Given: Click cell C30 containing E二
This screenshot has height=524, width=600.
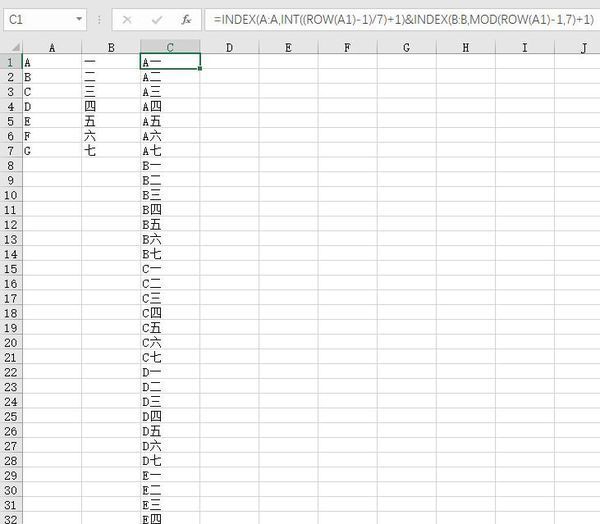Looking at the screenshot, I should click(170, 490).
